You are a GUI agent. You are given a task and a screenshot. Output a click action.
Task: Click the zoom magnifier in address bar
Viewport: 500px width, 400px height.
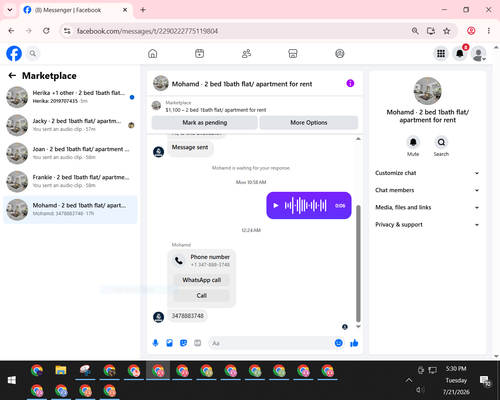pos(415,31)
